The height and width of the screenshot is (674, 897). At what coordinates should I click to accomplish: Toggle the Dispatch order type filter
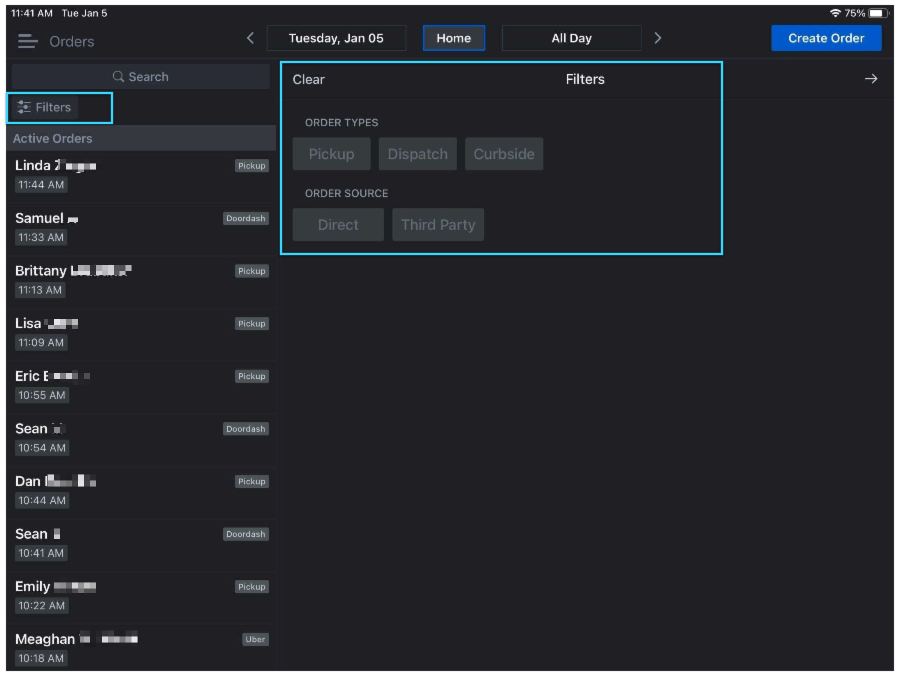418,154
